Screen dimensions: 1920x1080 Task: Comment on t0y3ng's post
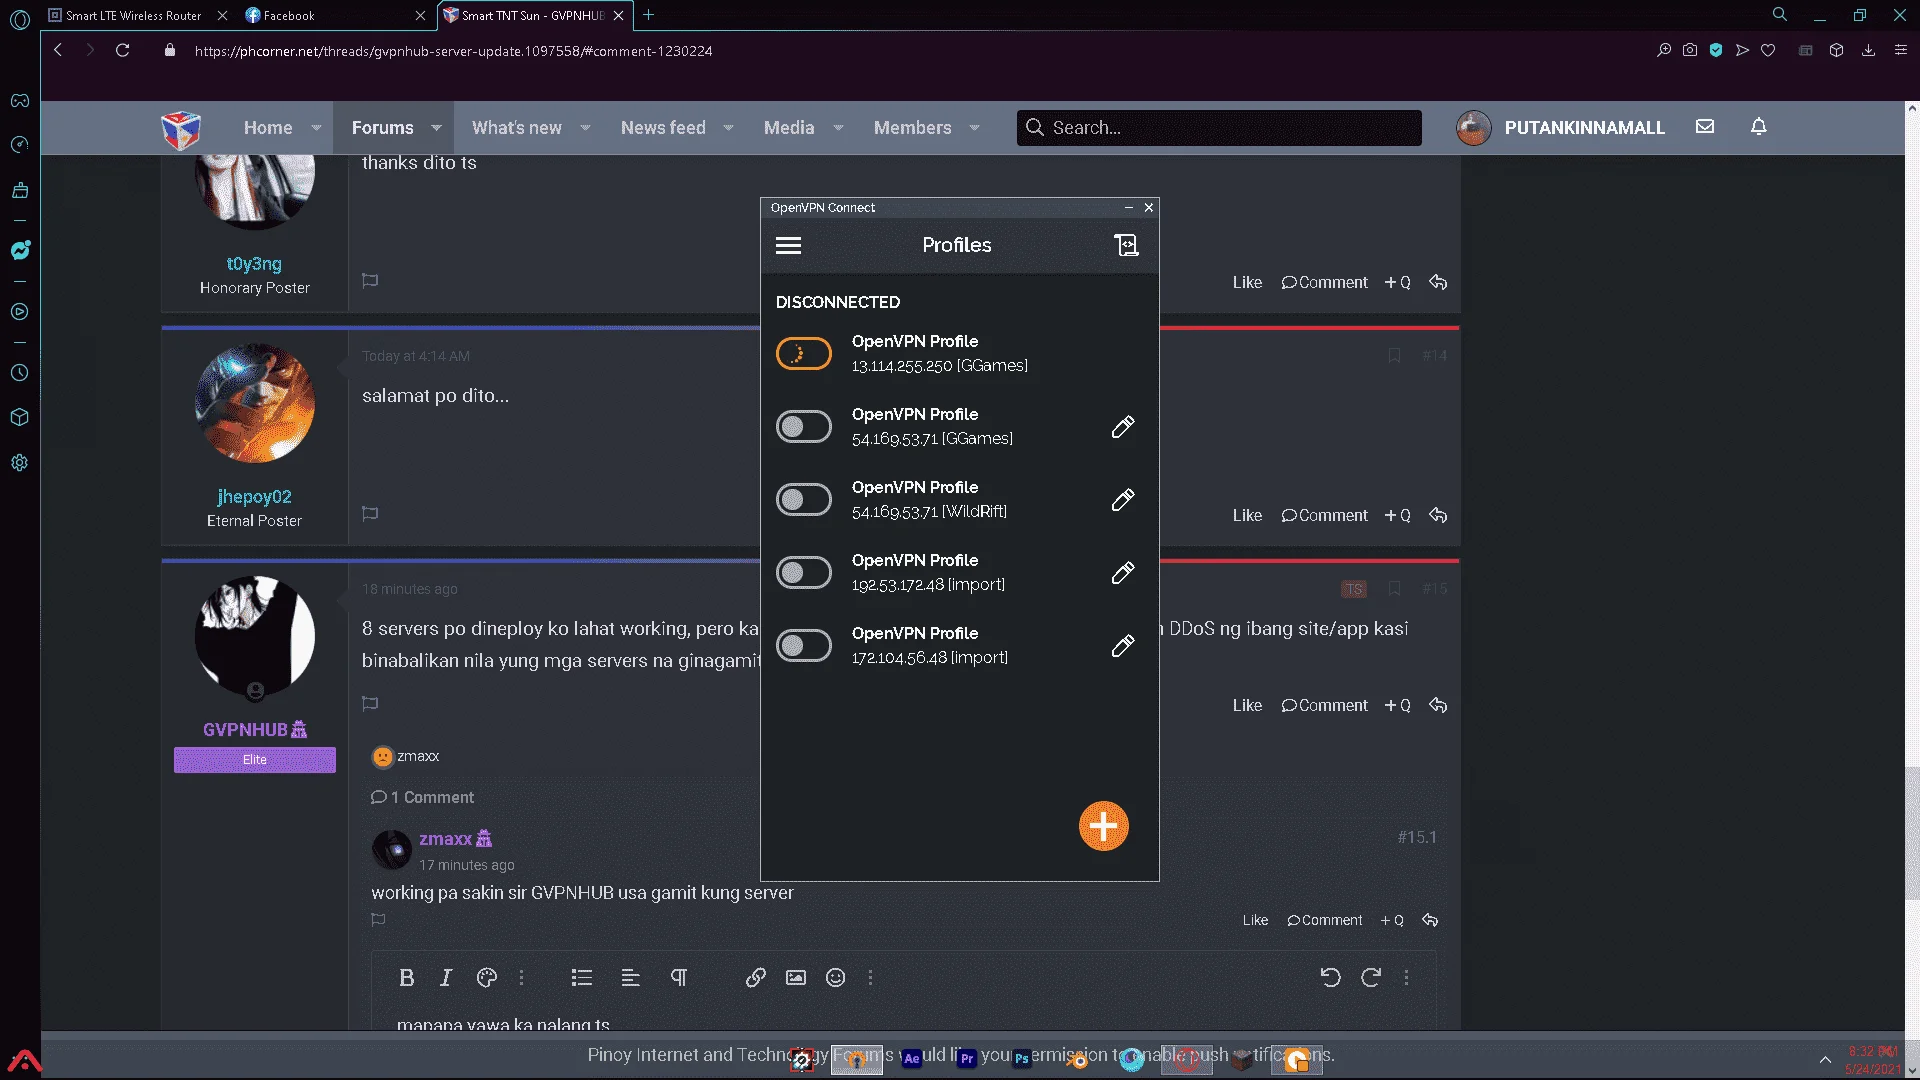(x=1324, y=283)
